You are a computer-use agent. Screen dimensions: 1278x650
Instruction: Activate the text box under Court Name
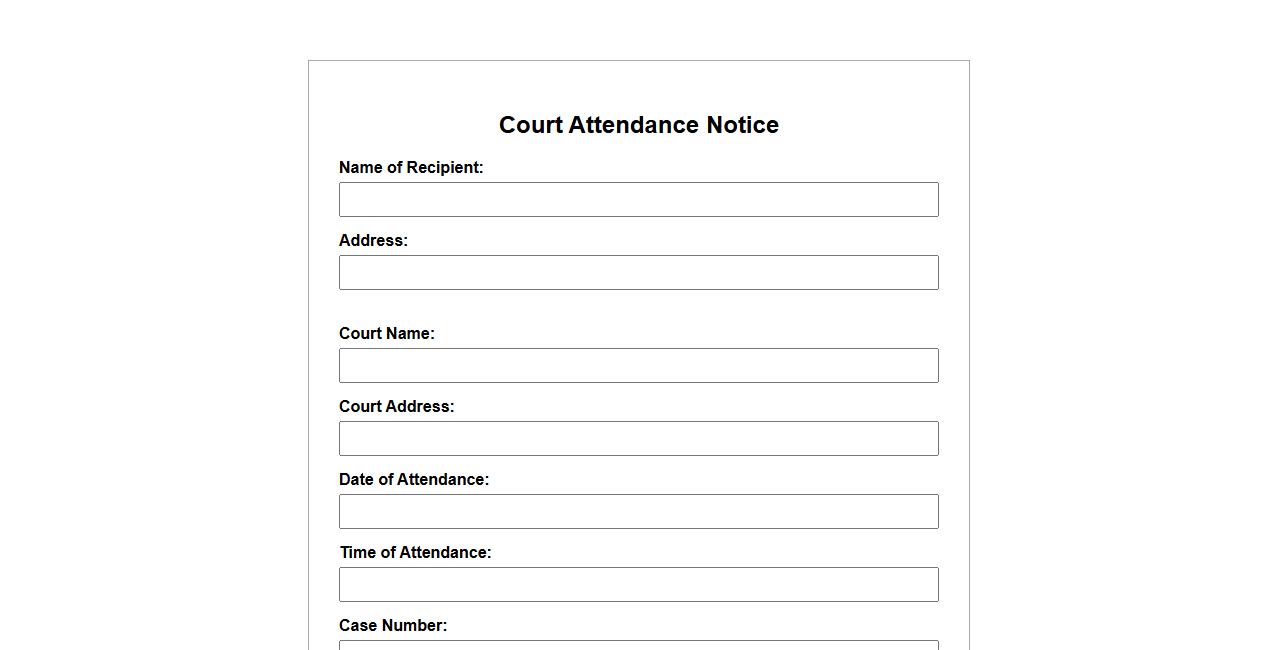(638, 365)
